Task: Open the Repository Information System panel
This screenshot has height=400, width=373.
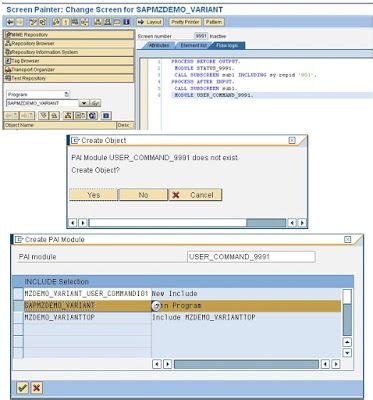Action: 68,52
